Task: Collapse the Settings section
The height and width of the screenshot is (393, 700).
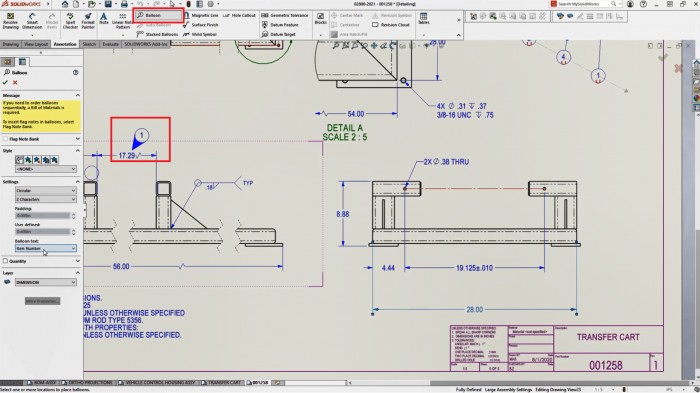Action: 78,182
